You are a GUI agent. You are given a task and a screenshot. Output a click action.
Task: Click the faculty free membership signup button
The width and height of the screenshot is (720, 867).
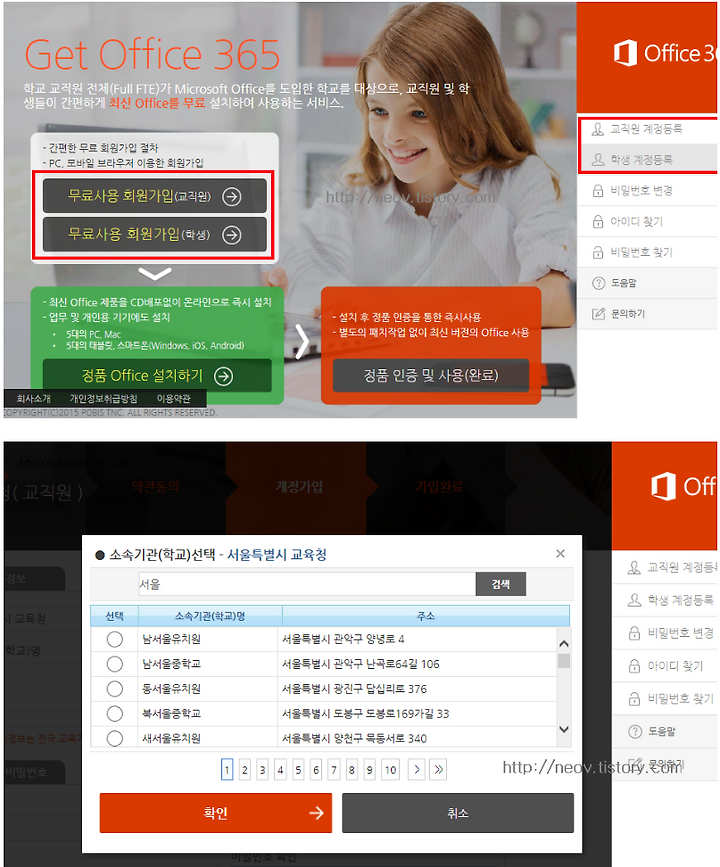(x=155, y=196)
